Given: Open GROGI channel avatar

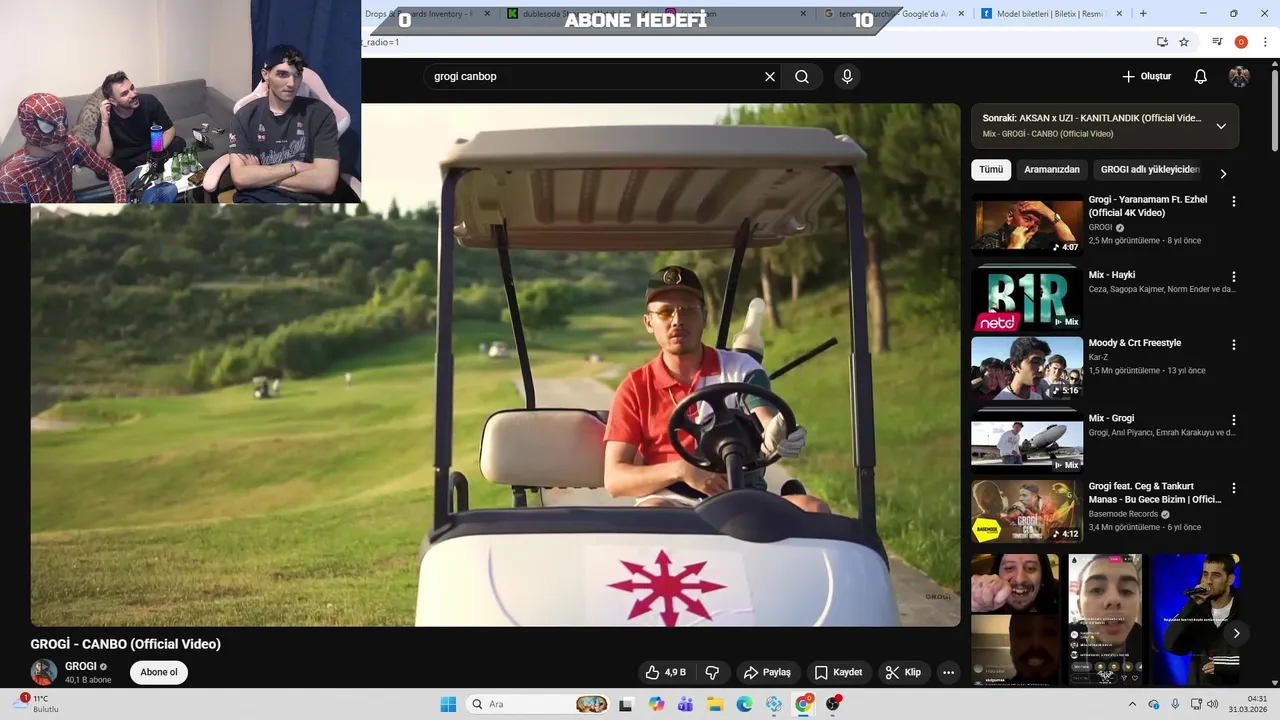Looking at the screenshot, I should [44, 672].
